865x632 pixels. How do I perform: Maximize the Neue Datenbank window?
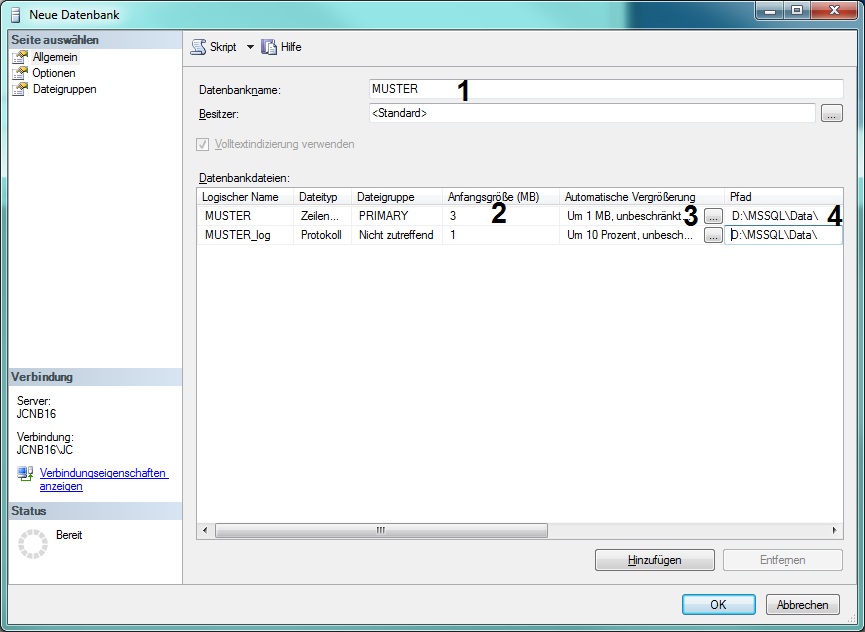coord(797,10)
